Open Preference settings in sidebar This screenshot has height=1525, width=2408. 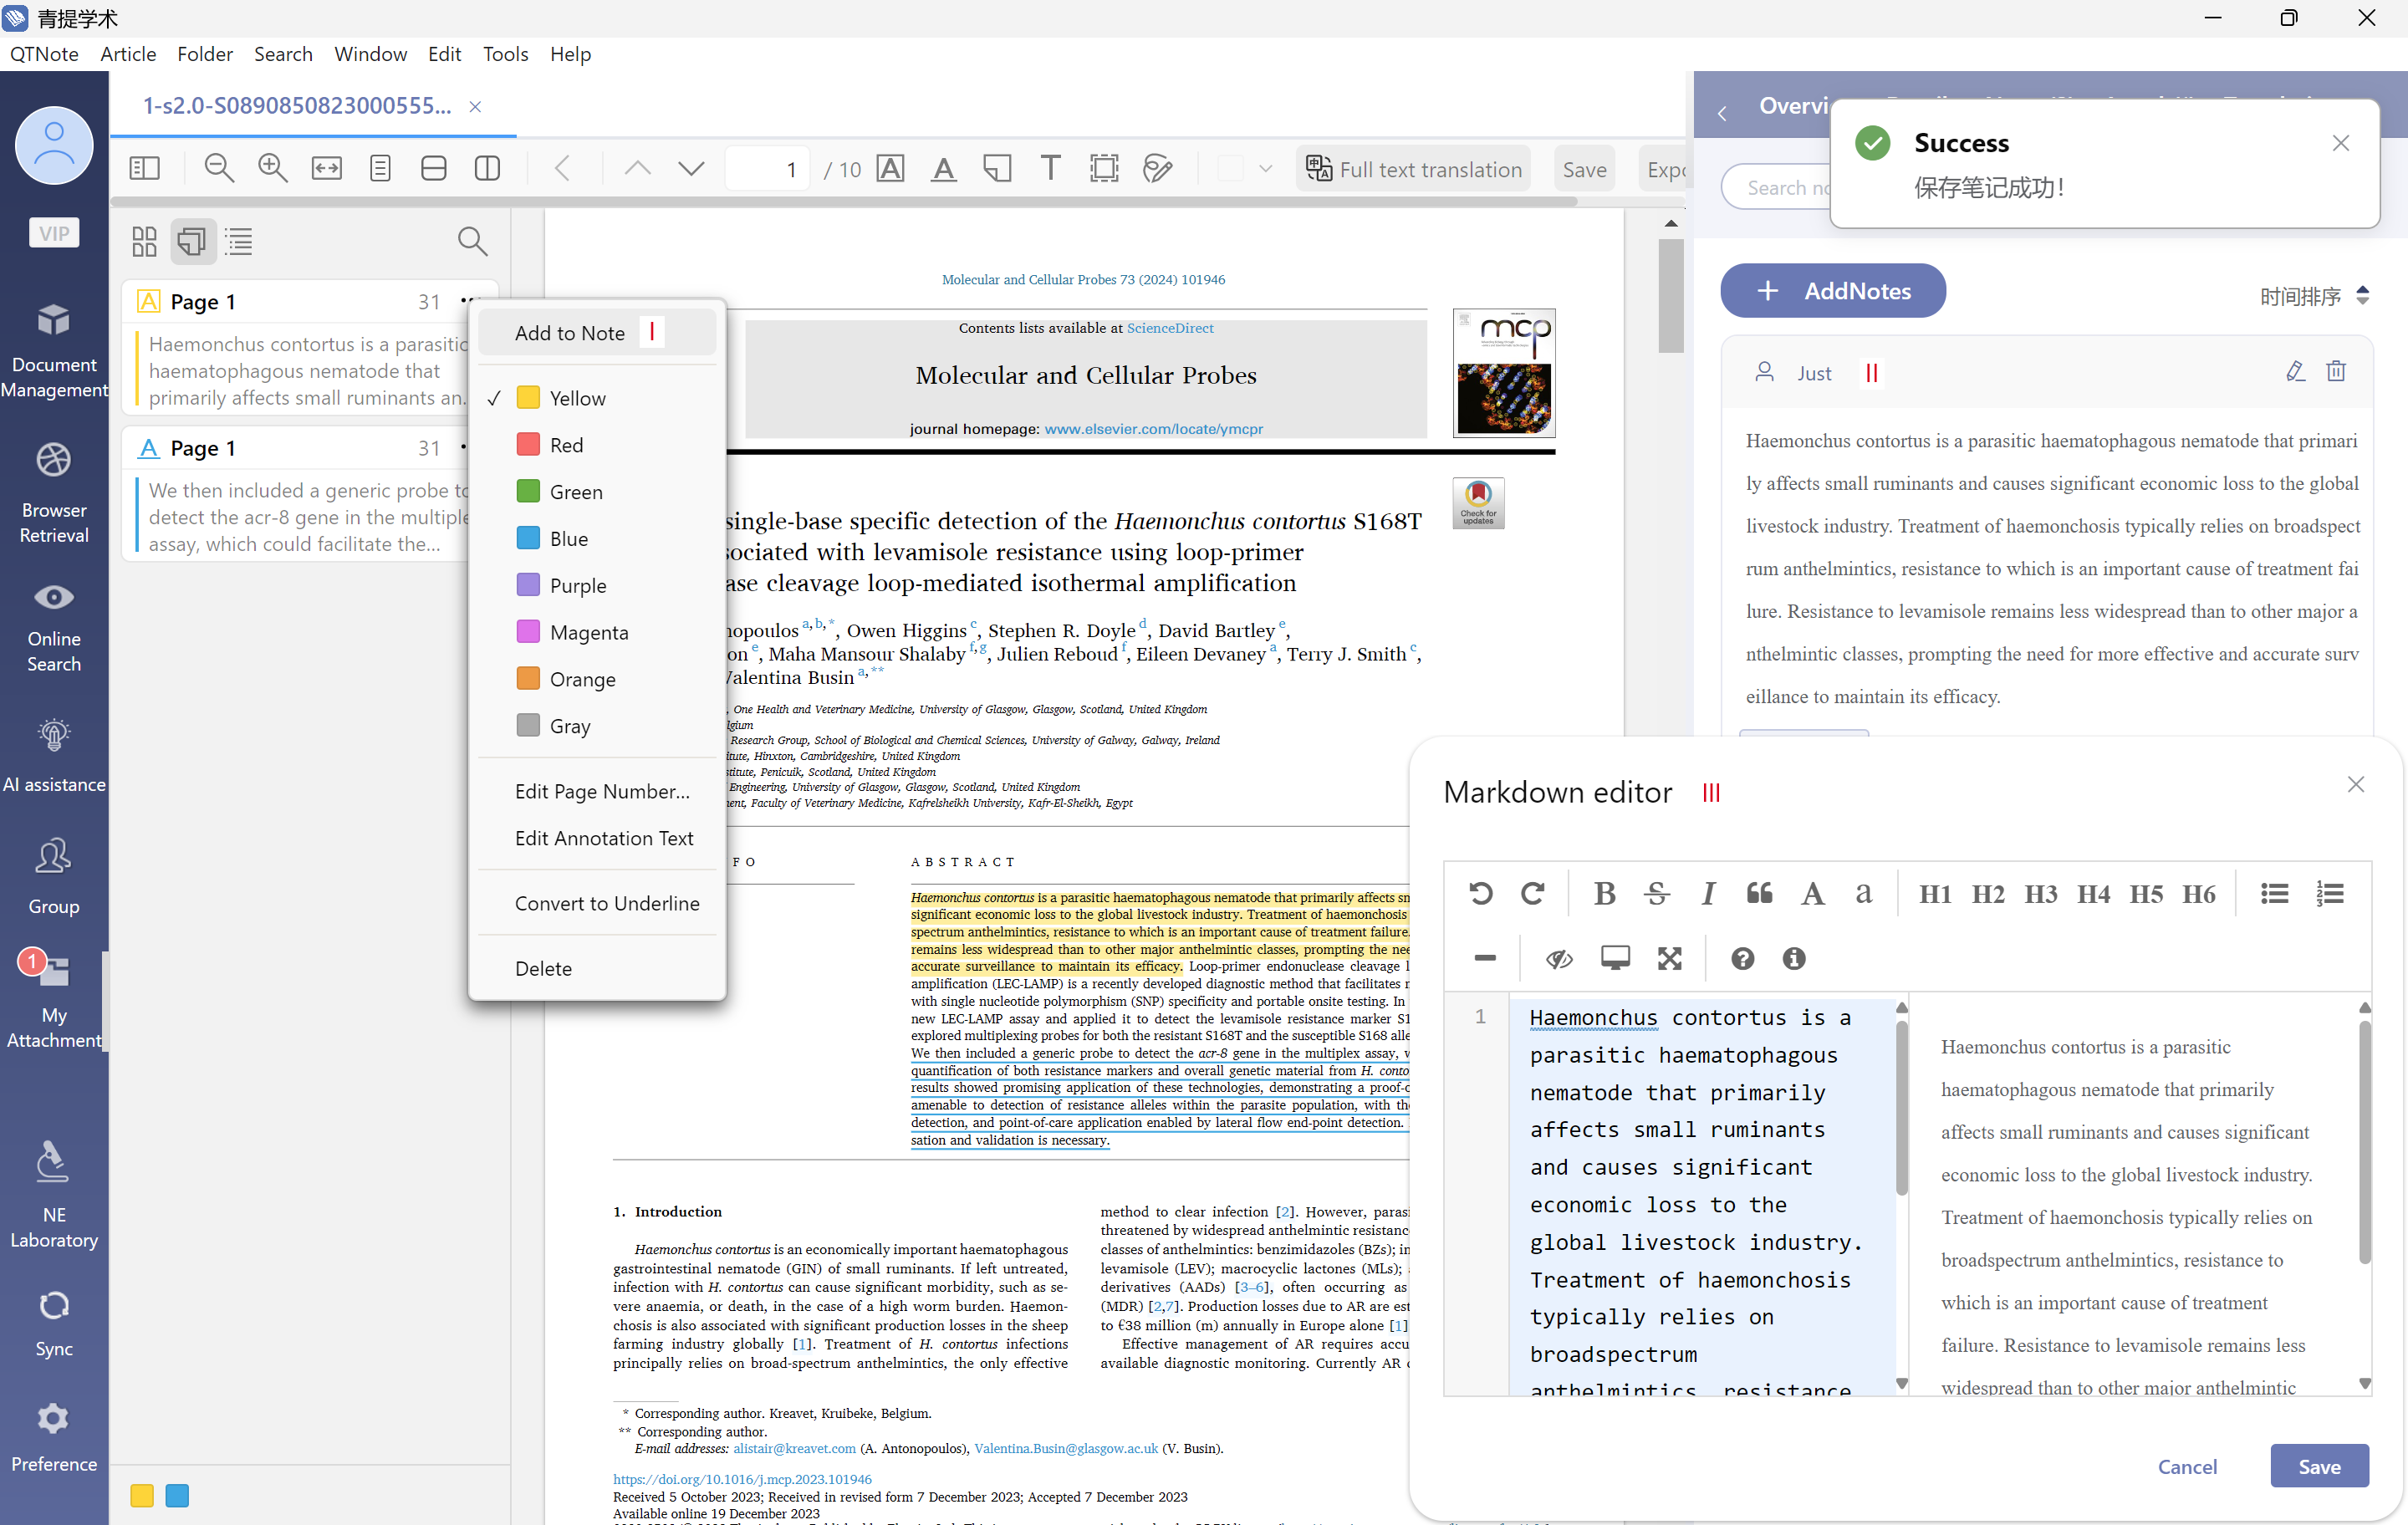point(54,1437)
